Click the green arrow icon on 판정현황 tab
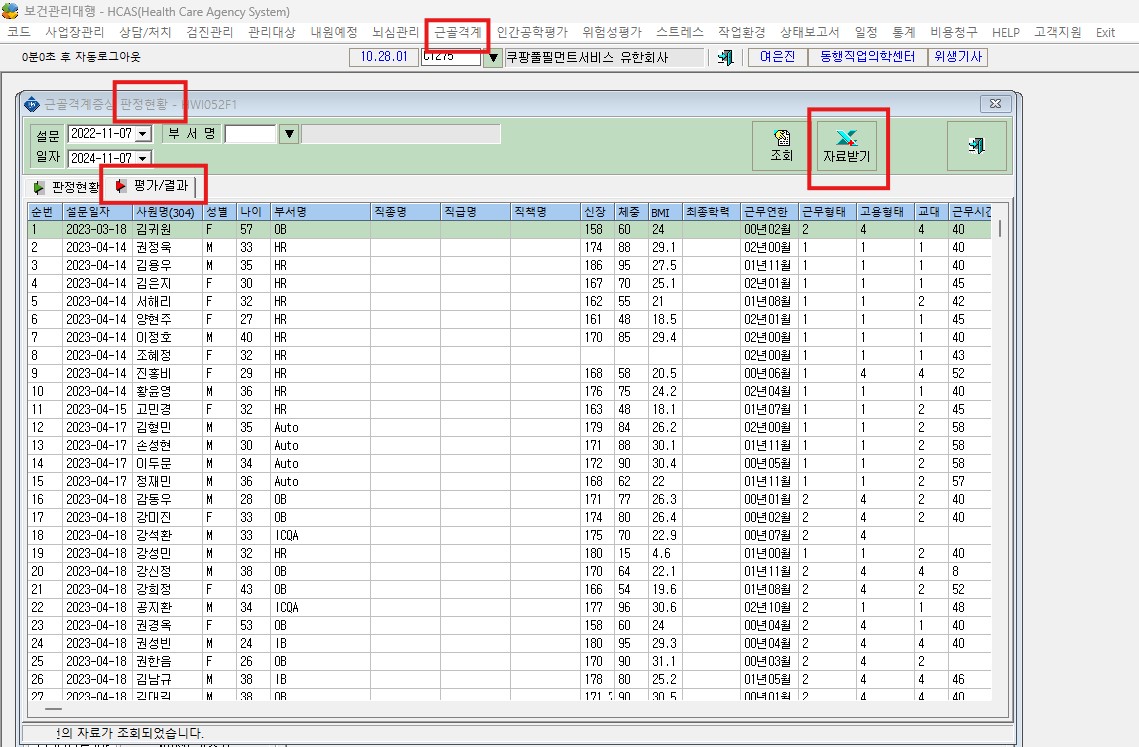 click(x=38, y=187)
